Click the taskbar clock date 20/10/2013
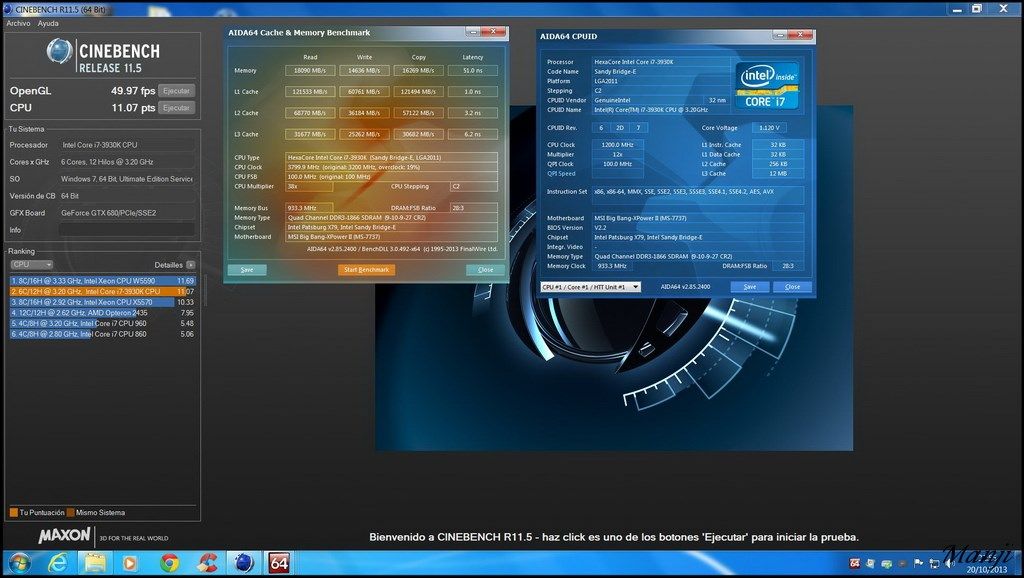Image resolution: width=1024 pixels, height=578 pixels. tap(987, 570)
